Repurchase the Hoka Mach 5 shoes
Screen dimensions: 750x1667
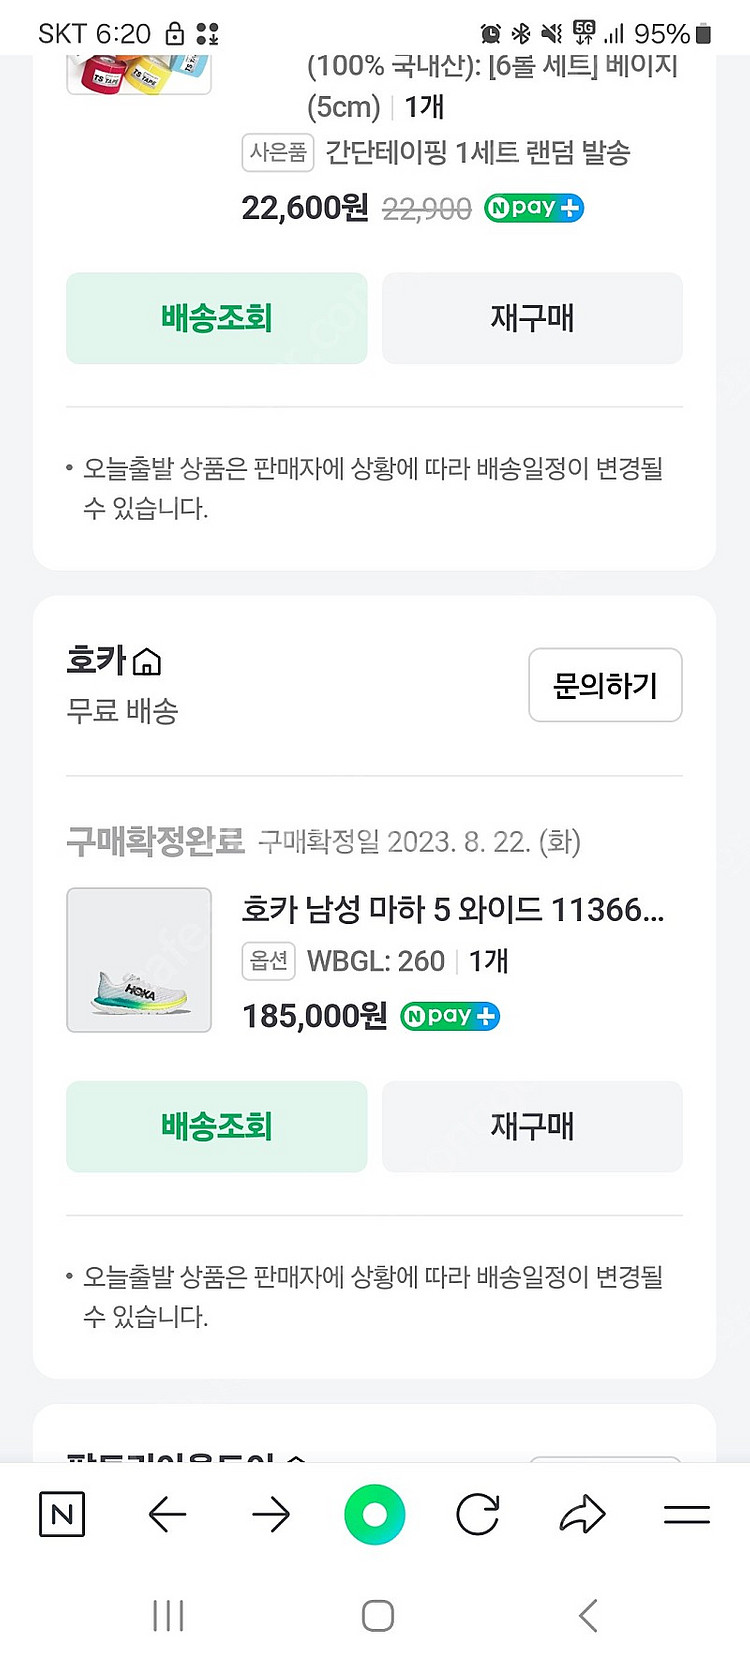(532, 1126)
